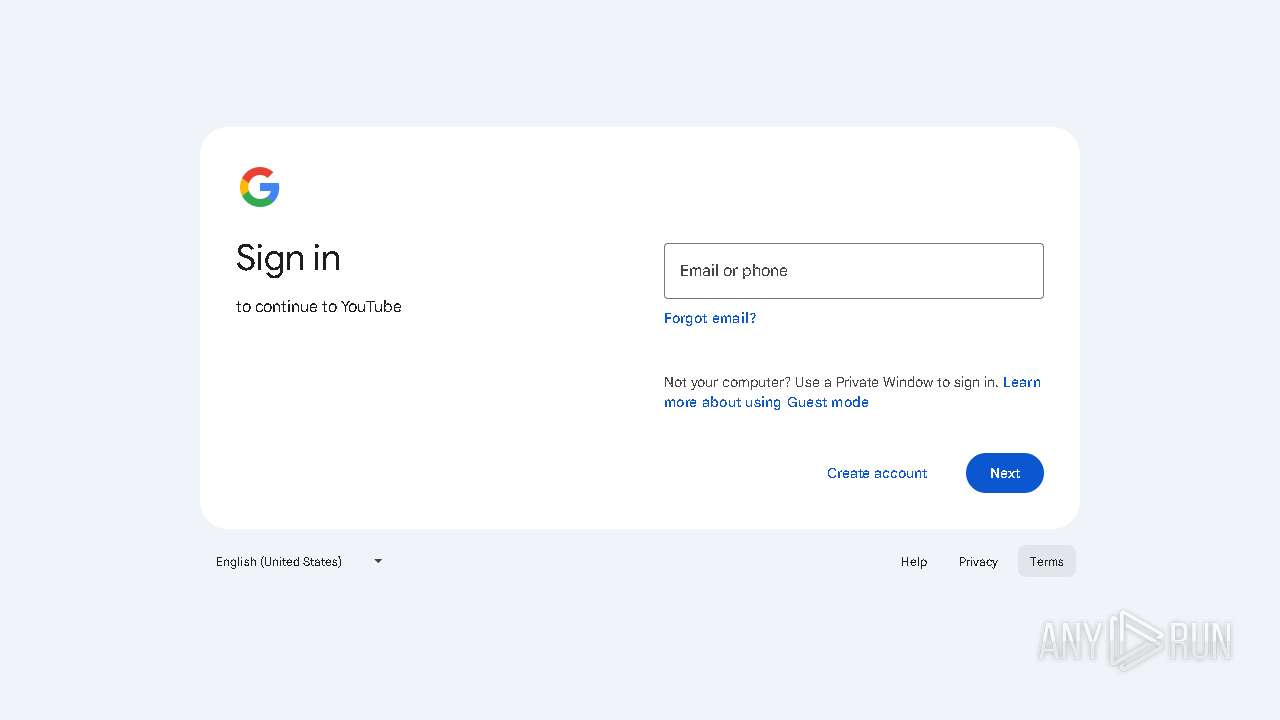Open the Forgot email? link
Image resolution: width=1280 pixels, height=720 pixels.
(x=710, y=318)
